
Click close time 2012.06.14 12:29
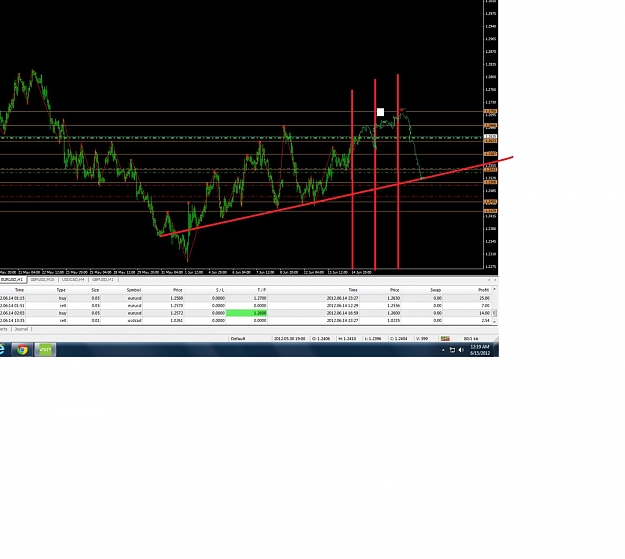[342, 305]
